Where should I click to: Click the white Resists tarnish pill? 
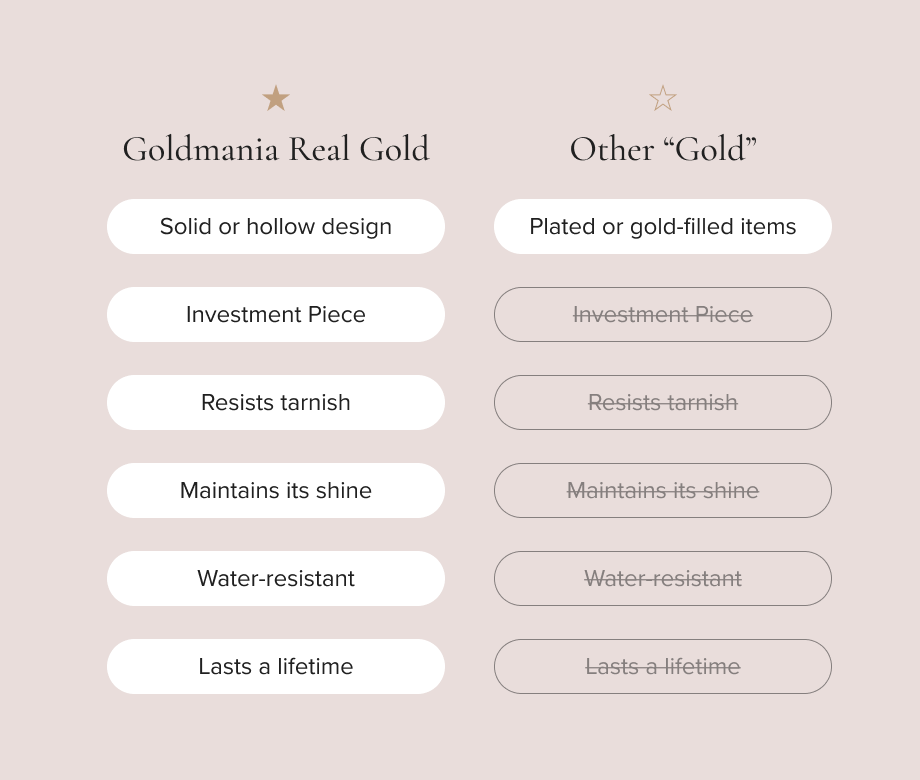click(x=276, y=402)
